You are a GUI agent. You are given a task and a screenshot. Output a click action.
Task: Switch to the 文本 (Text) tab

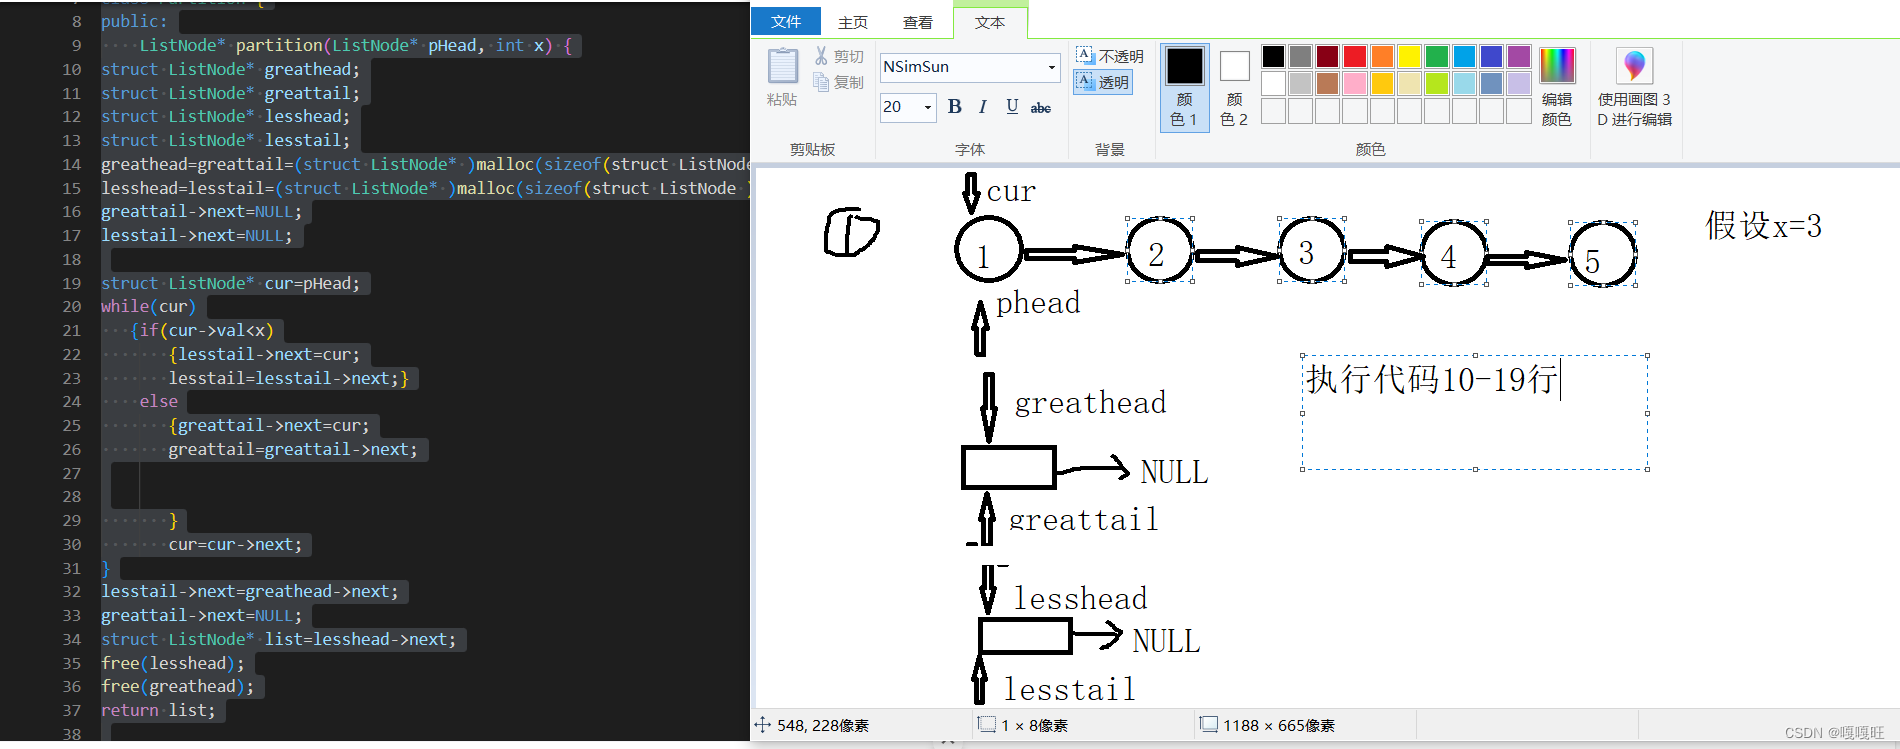tap(990, 22)
